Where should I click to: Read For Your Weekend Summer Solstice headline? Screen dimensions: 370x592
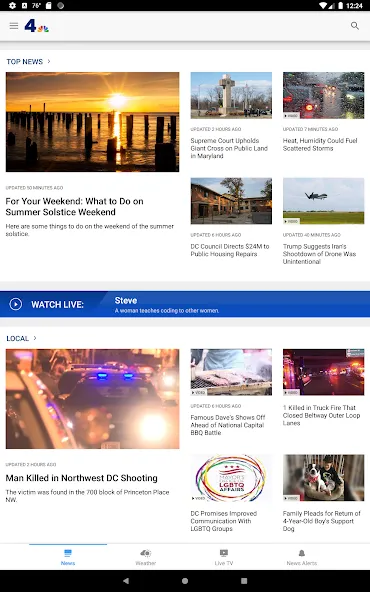[x=74, y=207]
